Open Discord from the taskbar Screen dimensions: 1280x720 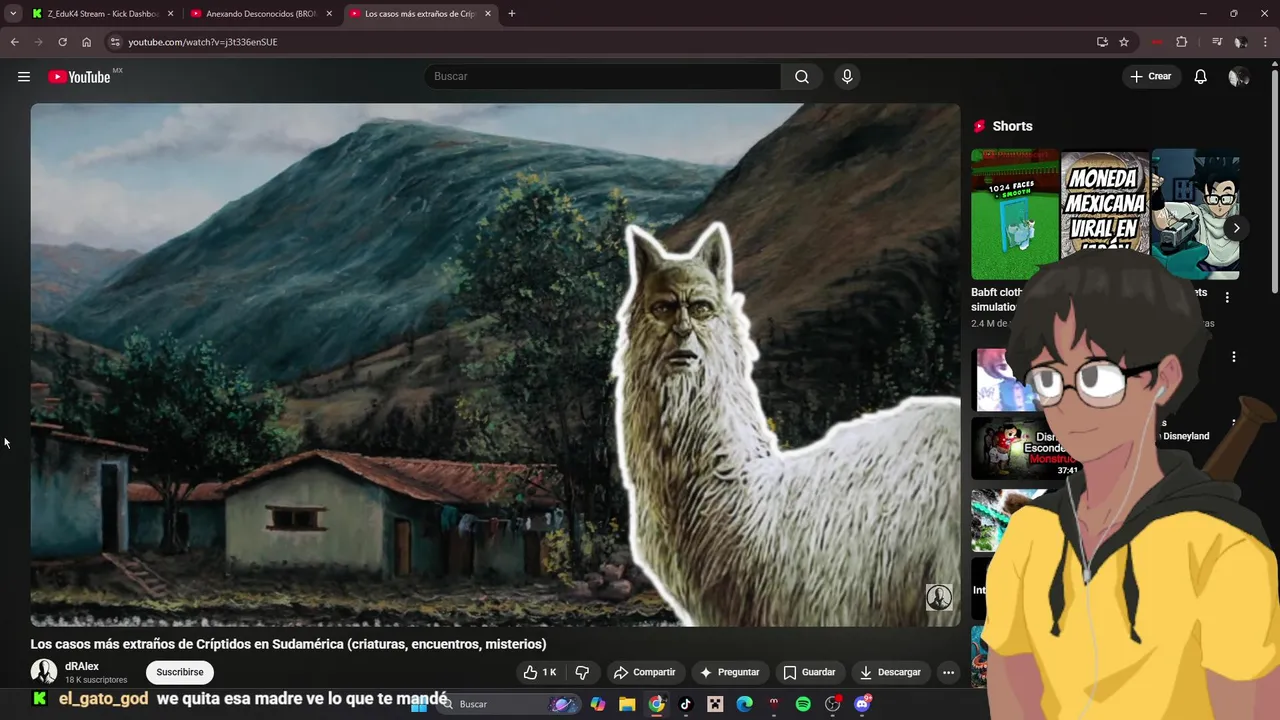(x=862, y=704)
